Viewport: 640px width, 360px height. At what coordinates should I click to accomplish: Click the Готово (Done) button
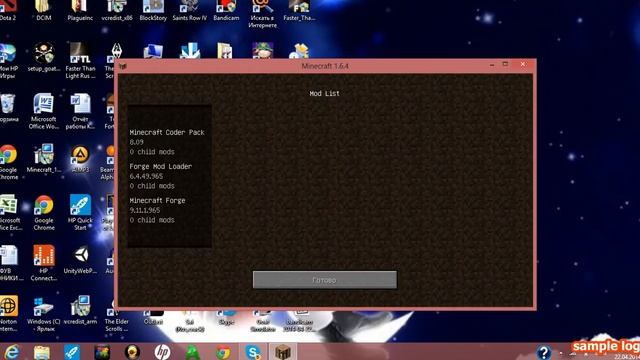pyautogui.click(x=324, y=280)
